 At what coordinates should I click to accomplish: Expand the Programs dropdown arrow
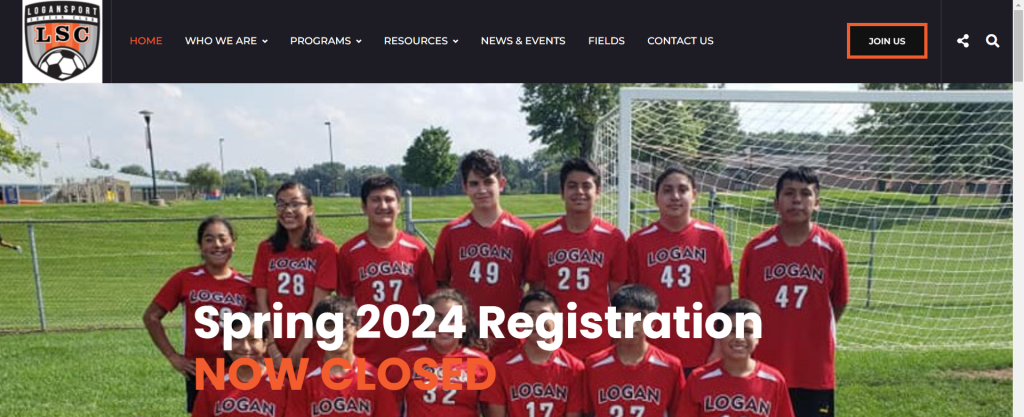(359, 41)
